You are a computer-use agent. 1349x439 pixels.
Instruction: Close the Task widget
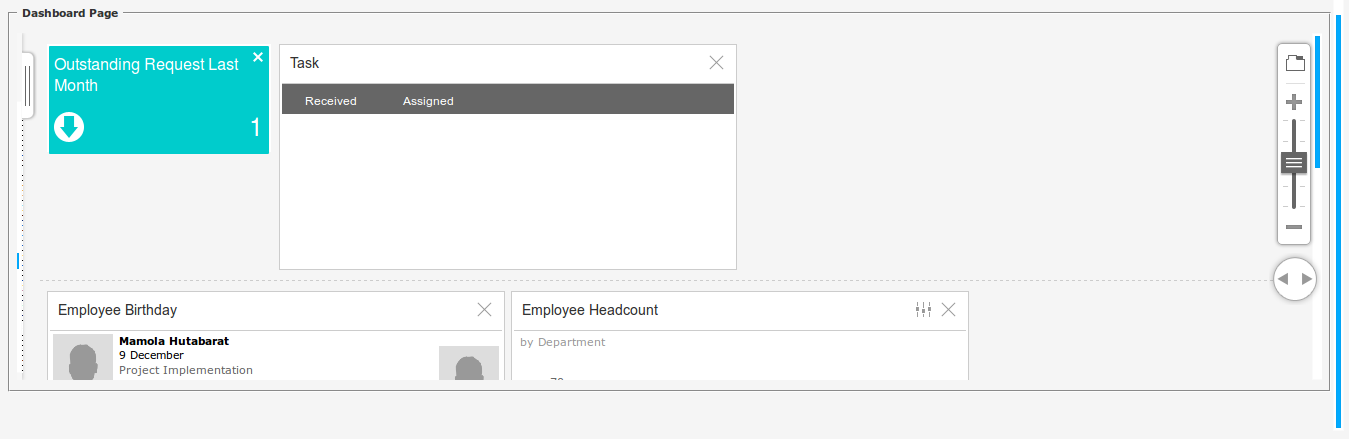(716, 63)
